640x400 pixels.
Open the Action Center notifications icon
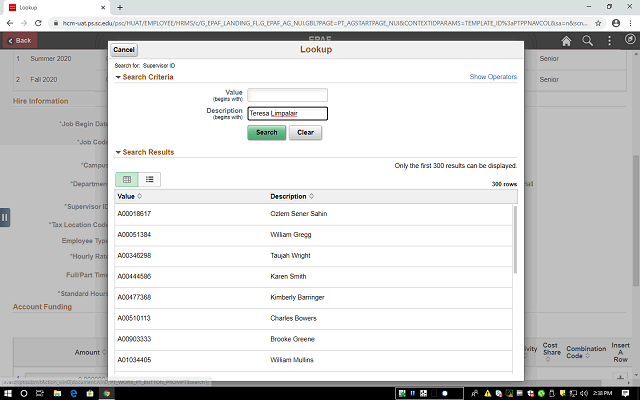pos(625,393)
